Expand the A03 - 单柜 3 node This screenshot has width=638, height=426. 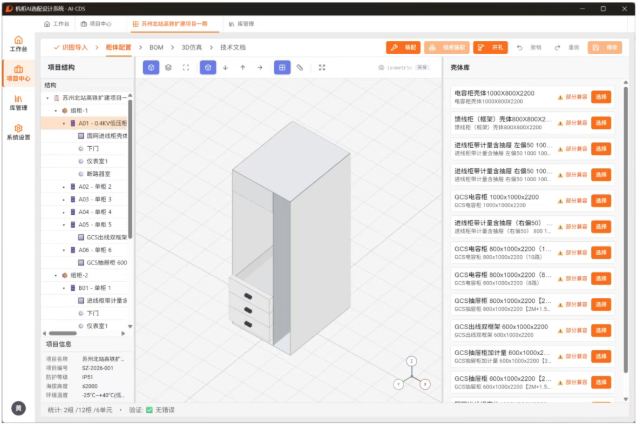(x=64, y=199)
